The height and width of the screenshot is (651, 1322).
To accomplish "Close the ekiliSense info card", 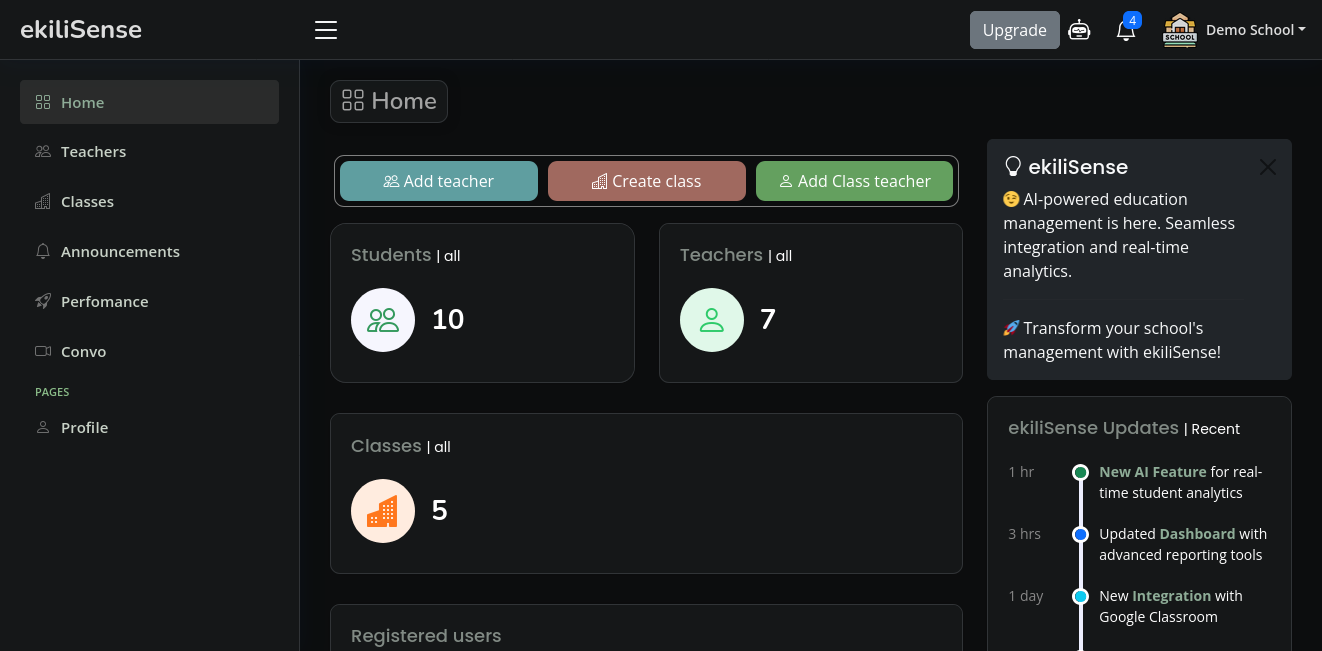I will tap(1267, 167).
